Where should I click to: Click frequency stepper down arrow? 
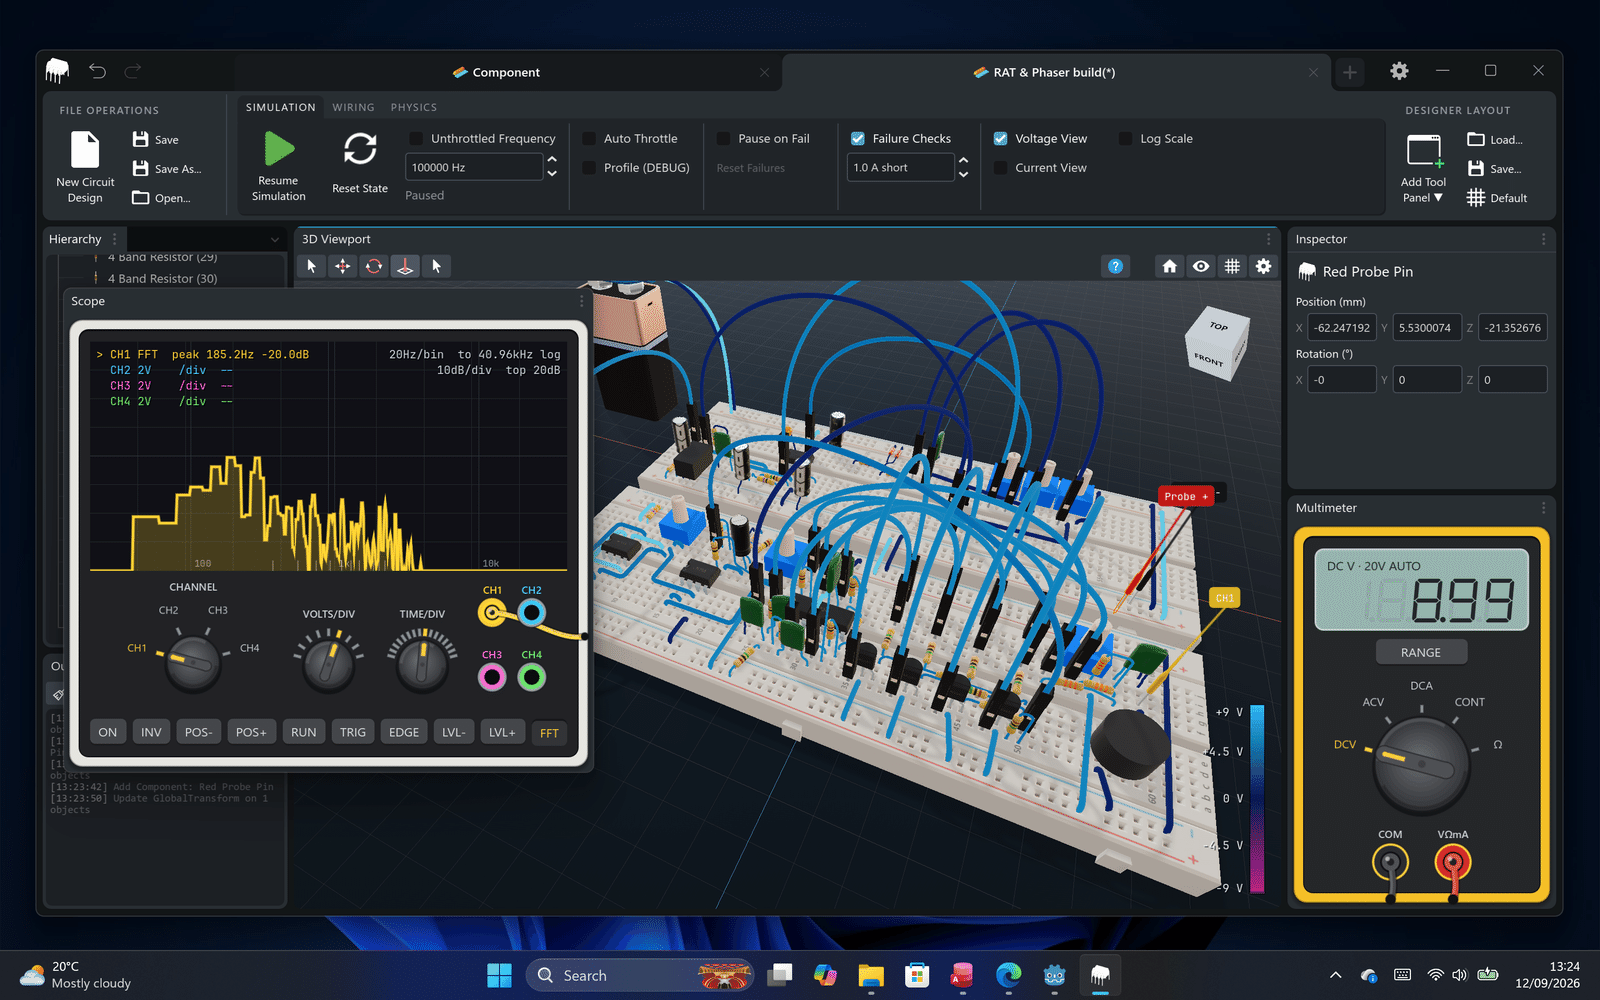pos(552,174)
